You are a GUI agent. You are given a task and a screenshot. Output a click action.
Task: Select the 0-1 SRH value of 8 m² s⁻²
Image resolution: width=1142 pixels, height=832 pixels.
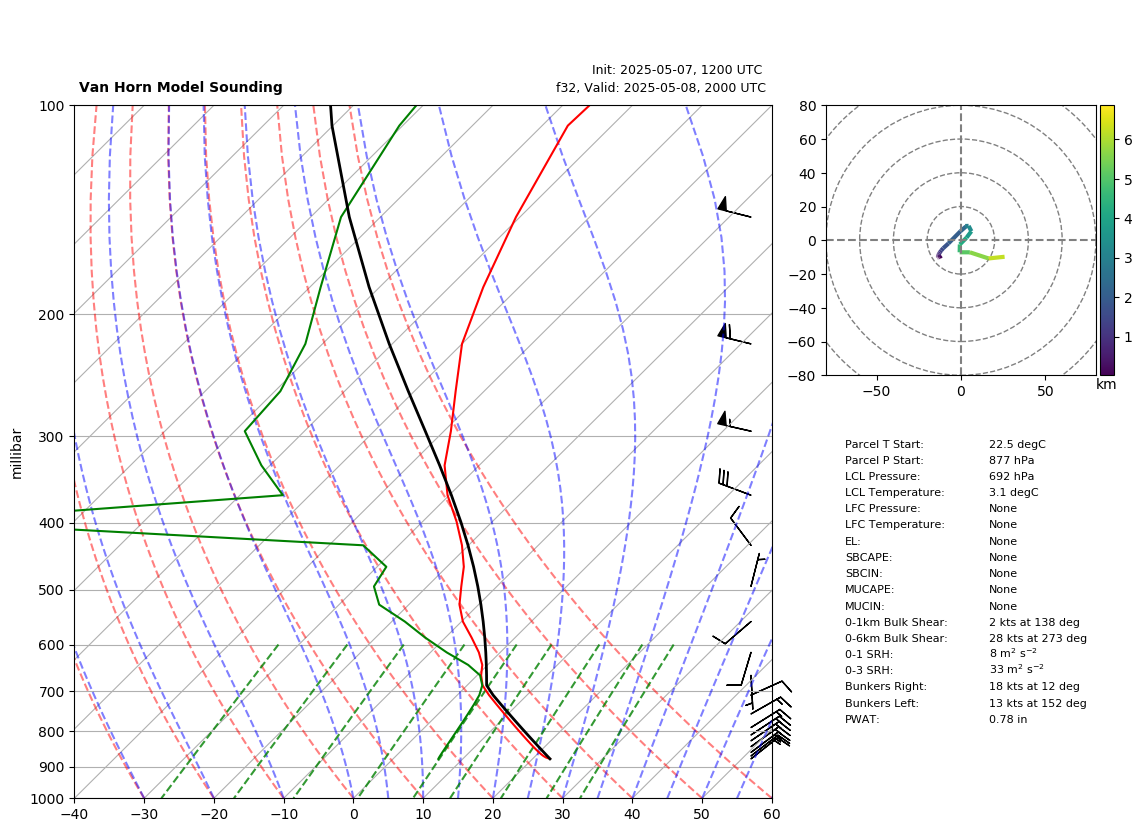pos(1013,654)
